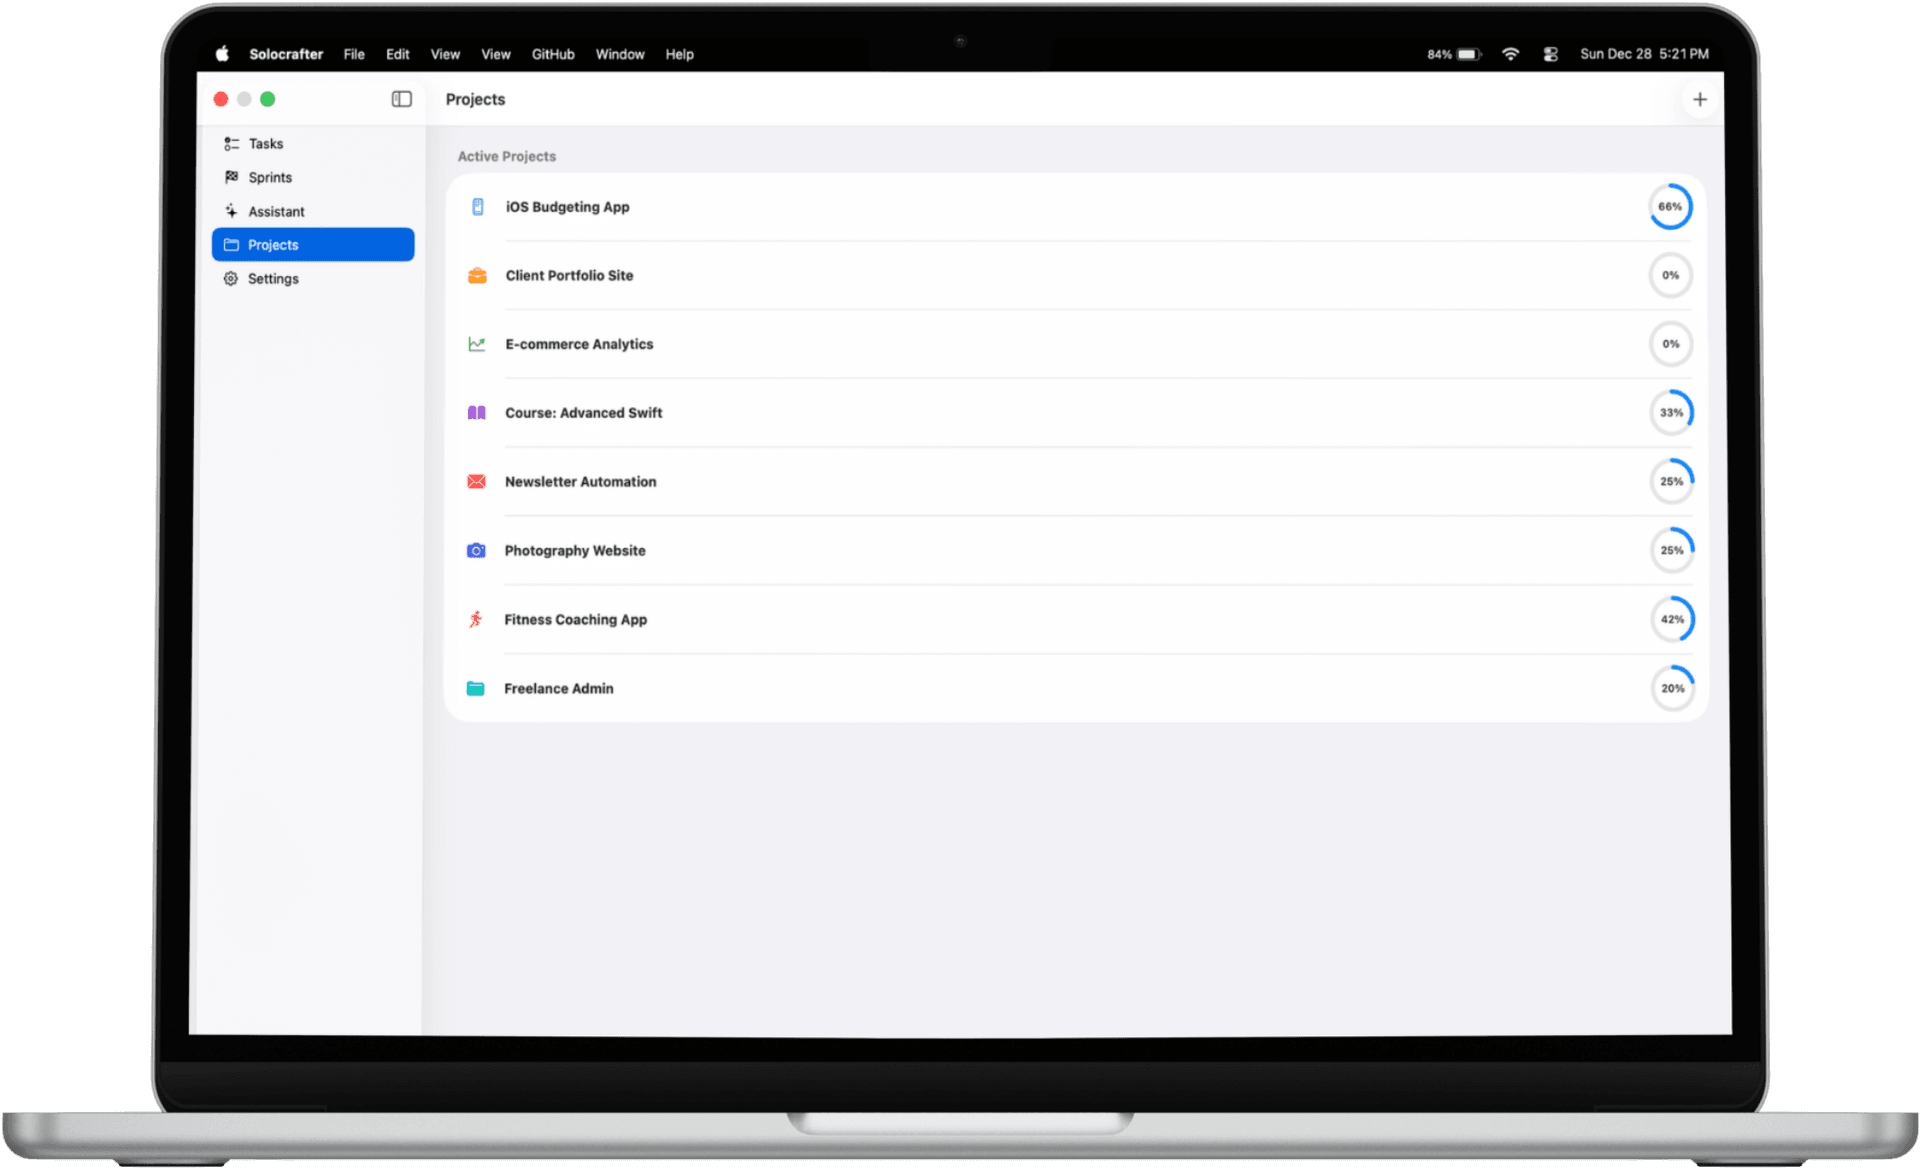This screenshot has width=1920, height=1168.
Task: Select the iOS Budgeting App phone icon
Action: point(477,206)
